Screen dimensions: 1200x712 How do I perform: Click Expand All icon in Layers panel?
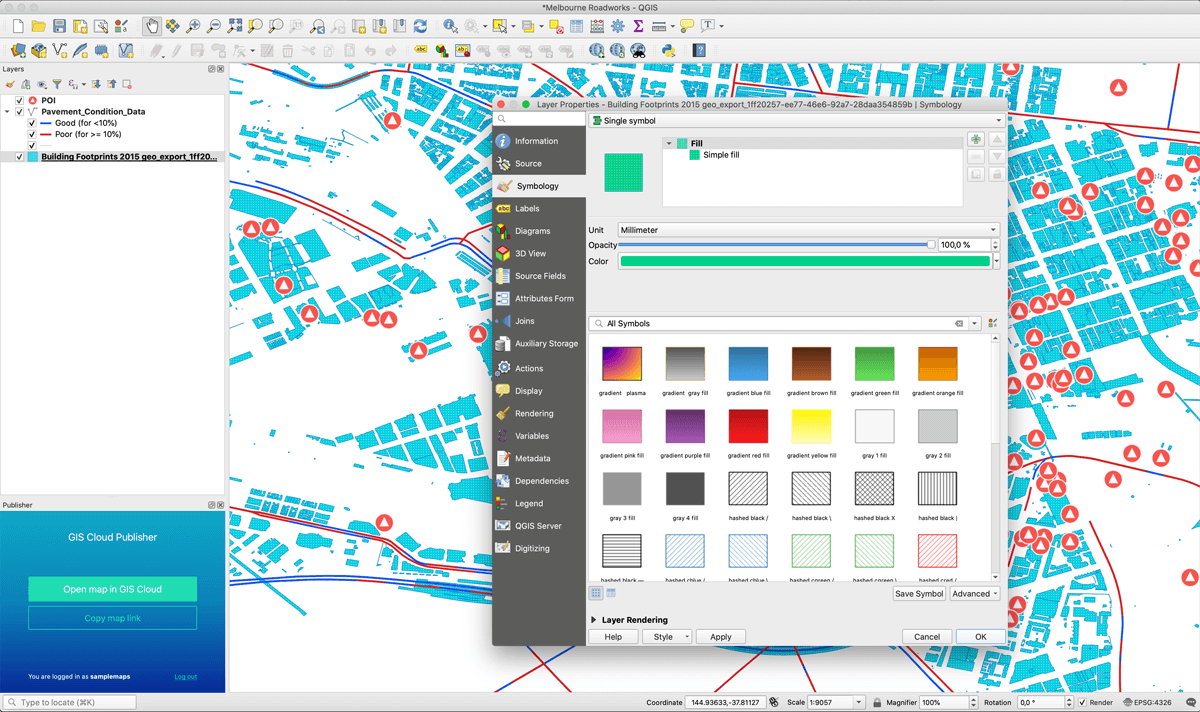(x=98, y=84)
